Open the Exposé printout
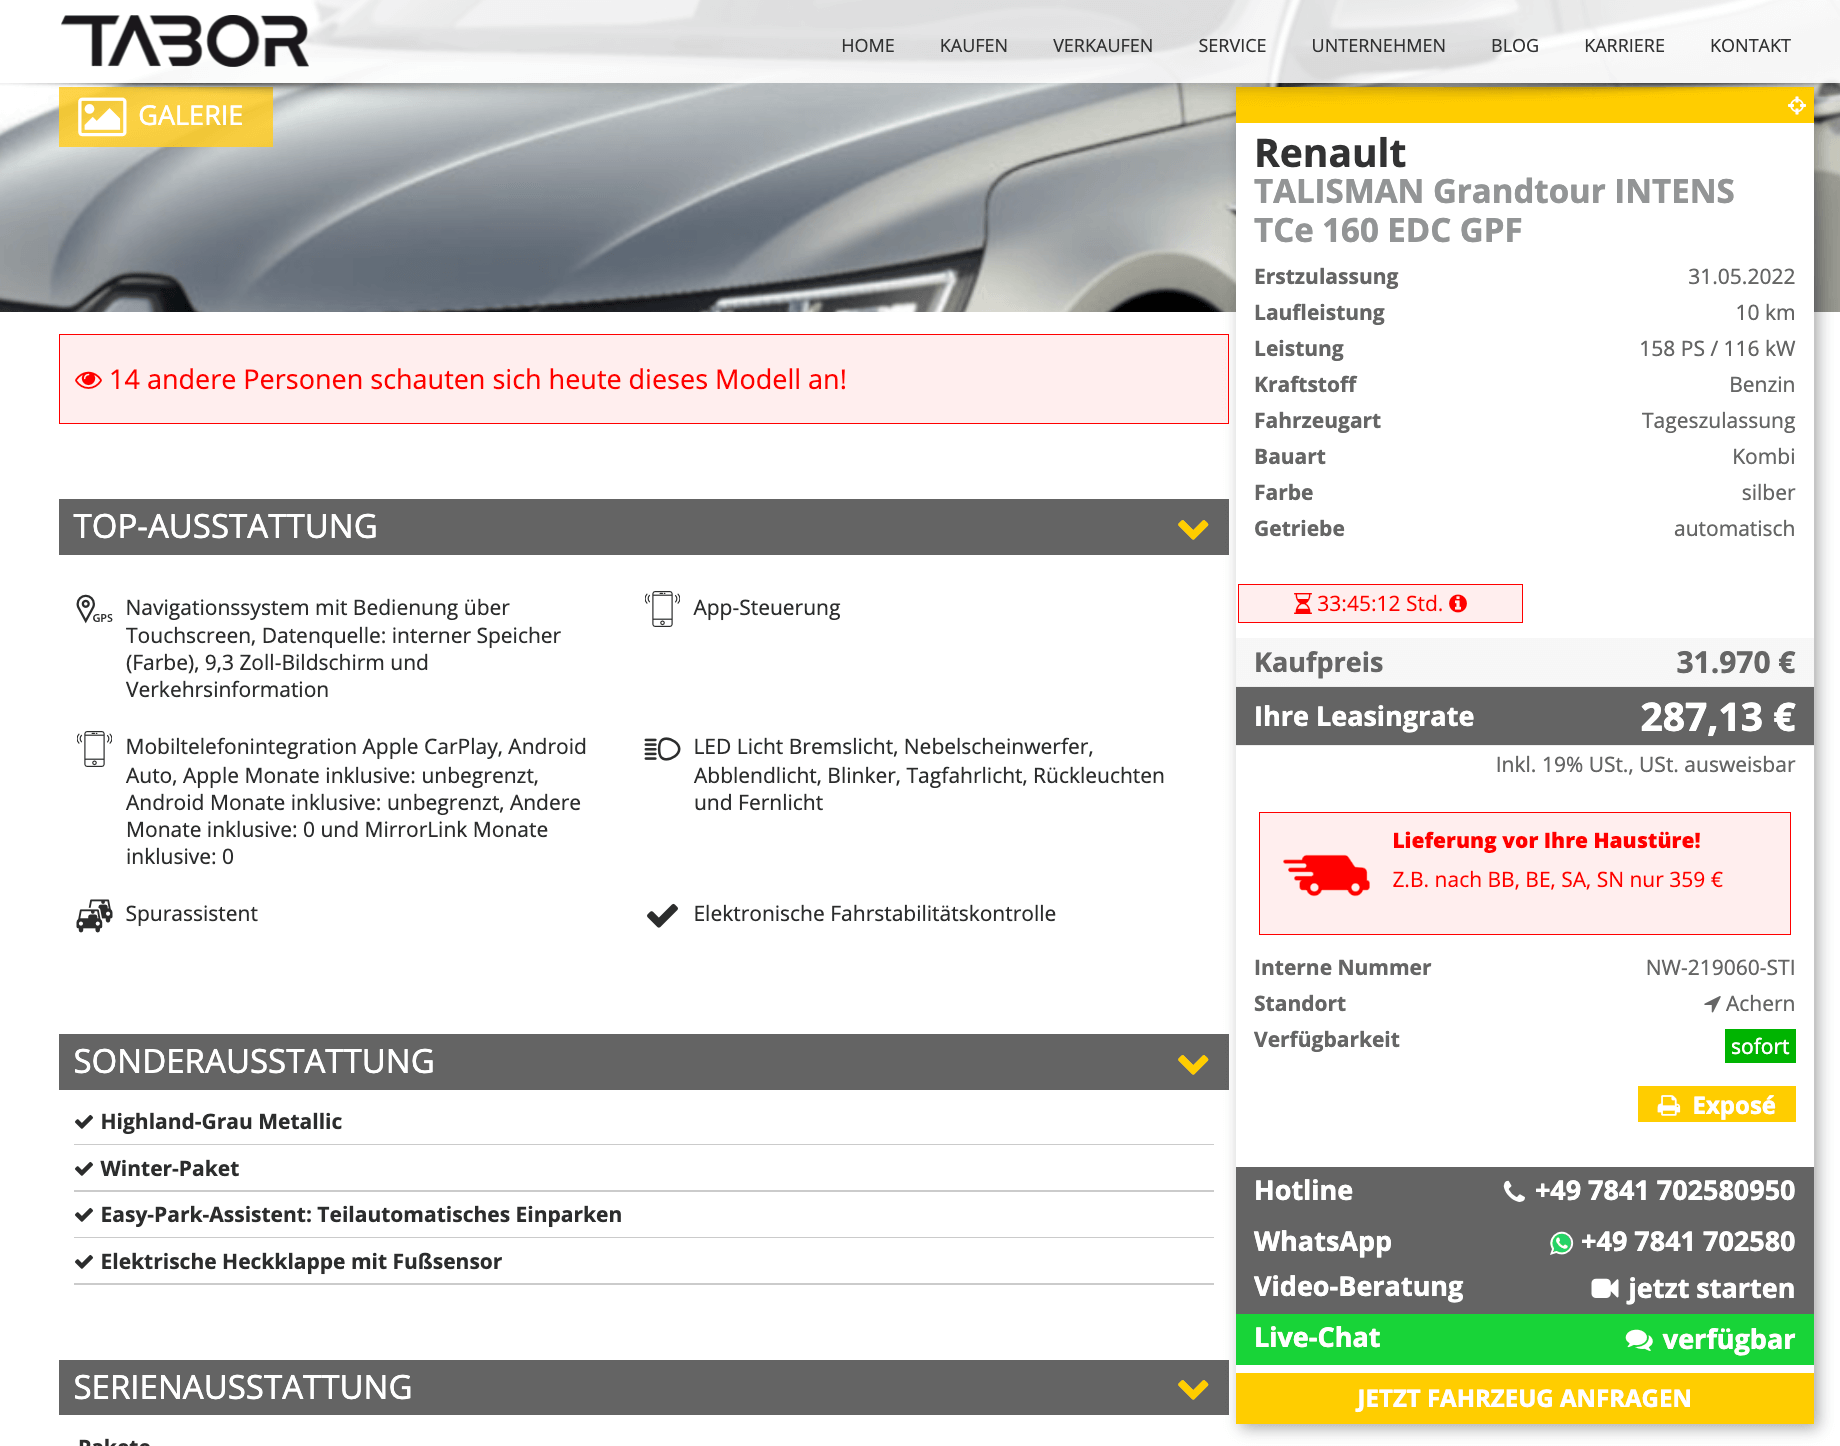Viewport: 1840px width, 1446px height. tap(1716, 1105)
